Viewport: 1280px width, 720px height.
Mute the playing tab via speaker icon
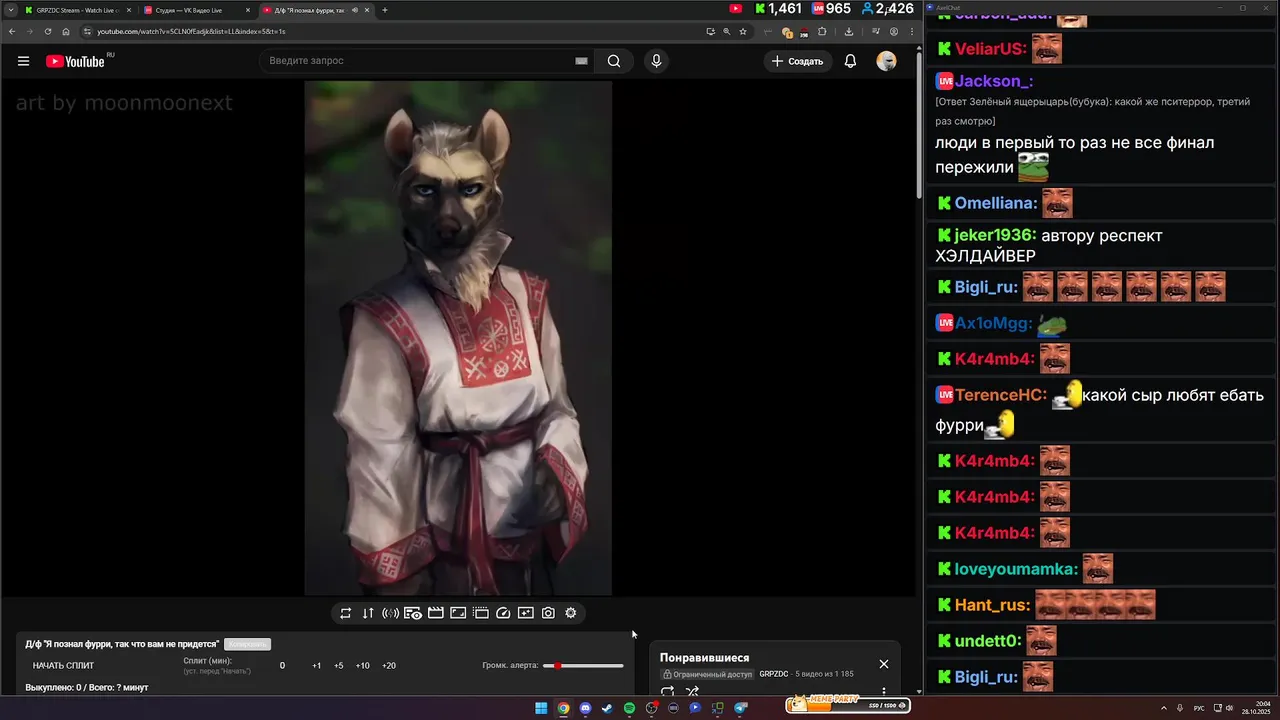click(354, 10)
